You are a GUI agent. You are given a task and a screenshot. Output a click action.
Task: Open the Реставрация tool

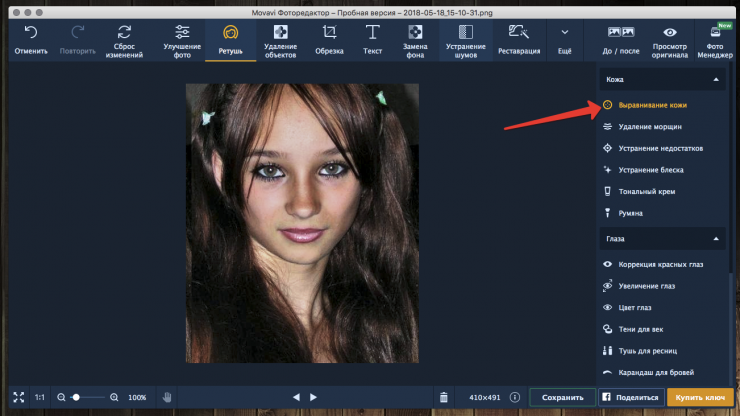point(519,40)
